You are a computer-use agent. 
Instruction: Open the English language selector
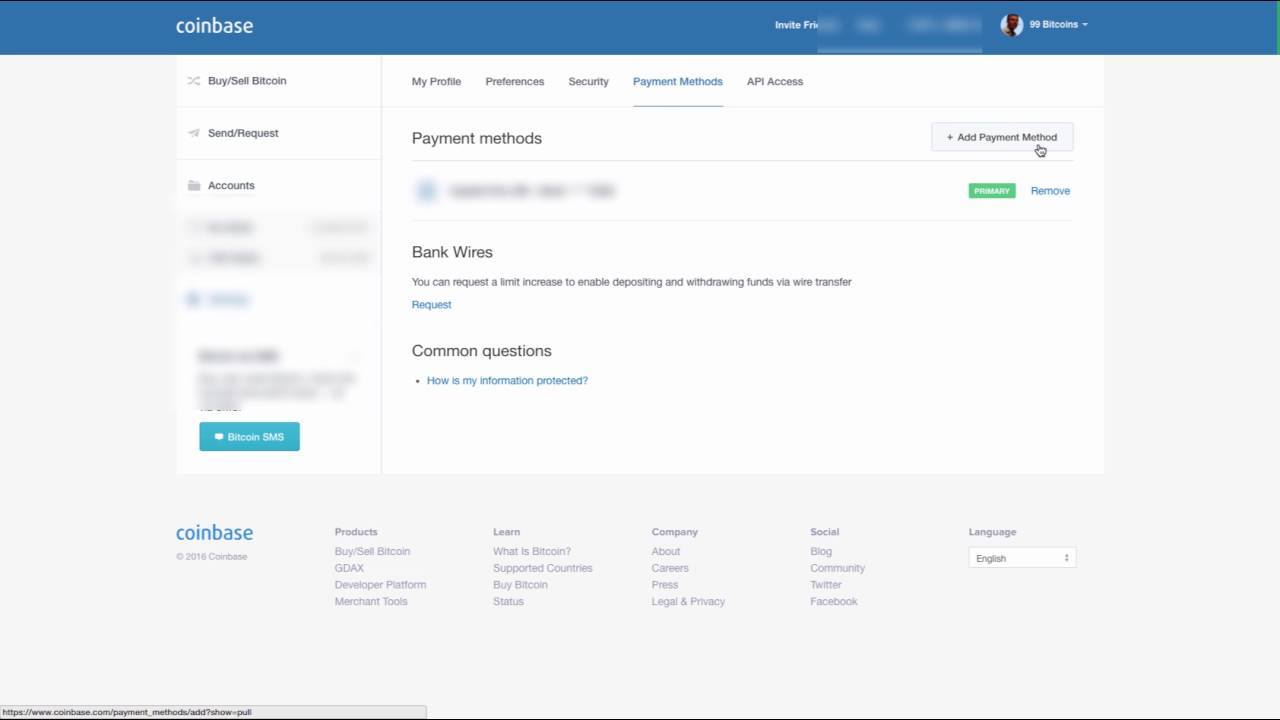(x=1022, y=558)
